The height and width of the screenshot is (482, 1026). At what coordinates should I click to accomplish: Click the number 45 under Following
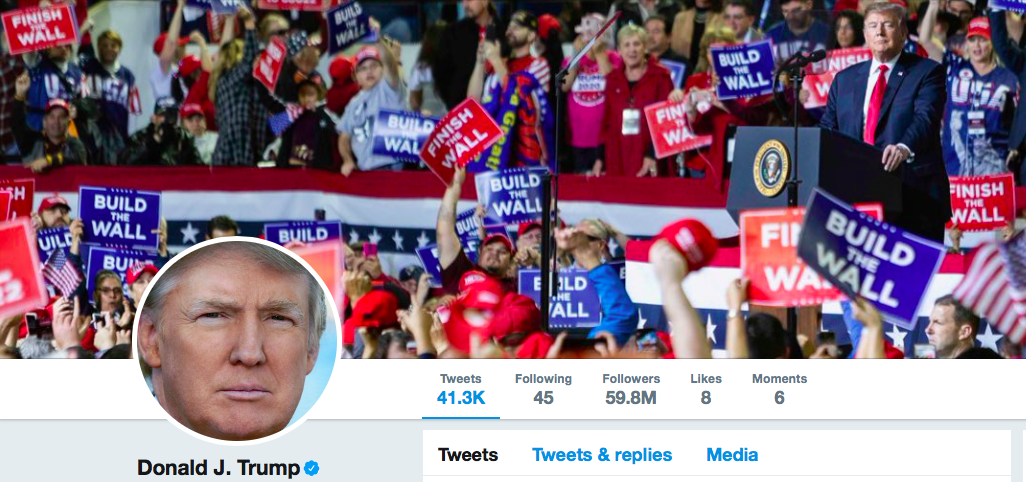(x=543, y=397)
